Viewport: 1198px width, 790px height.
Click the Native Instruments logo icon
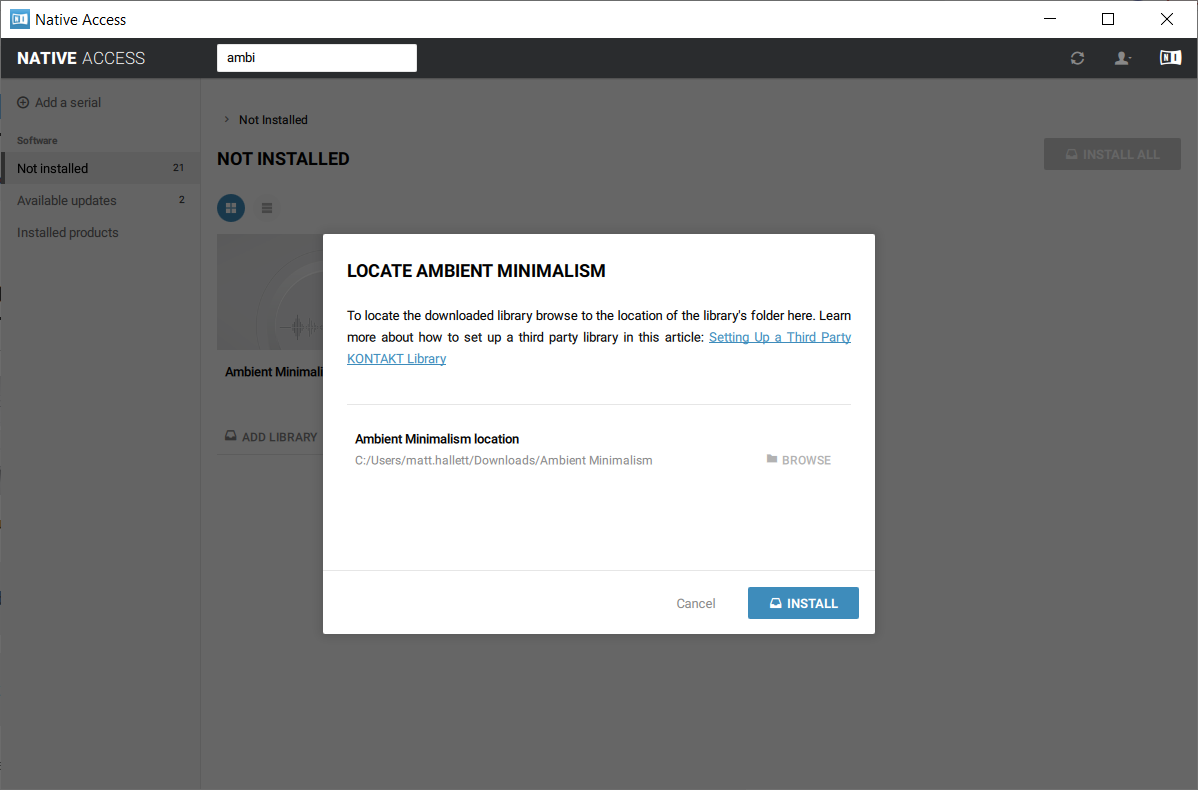(x=1170, y=58)
